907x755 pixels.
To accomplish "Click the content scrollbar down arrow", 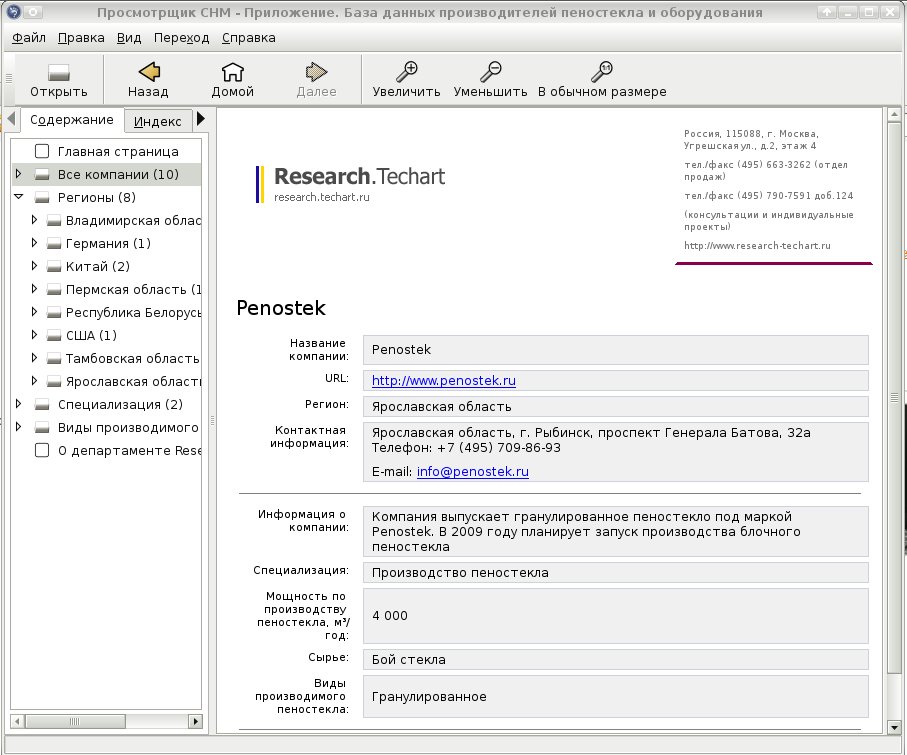I will pos(894,728).
